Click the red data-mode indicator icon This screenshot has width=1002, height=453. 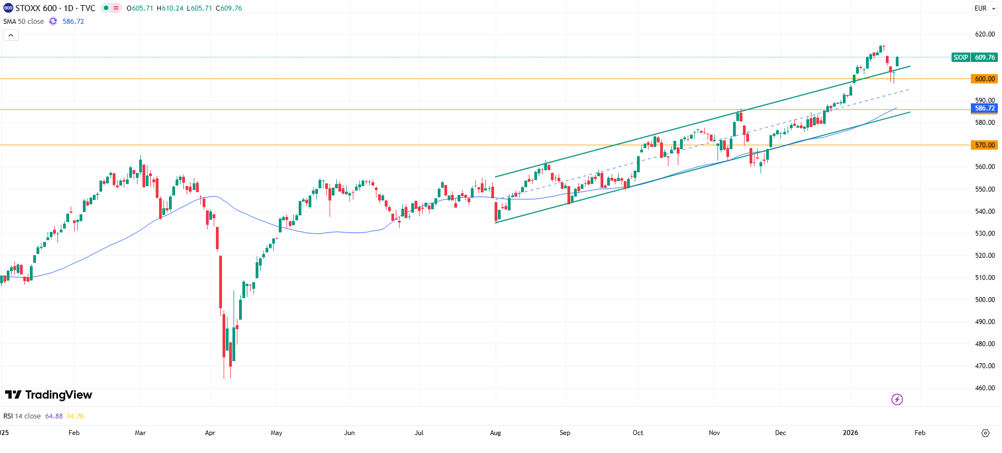pos(117,8)
